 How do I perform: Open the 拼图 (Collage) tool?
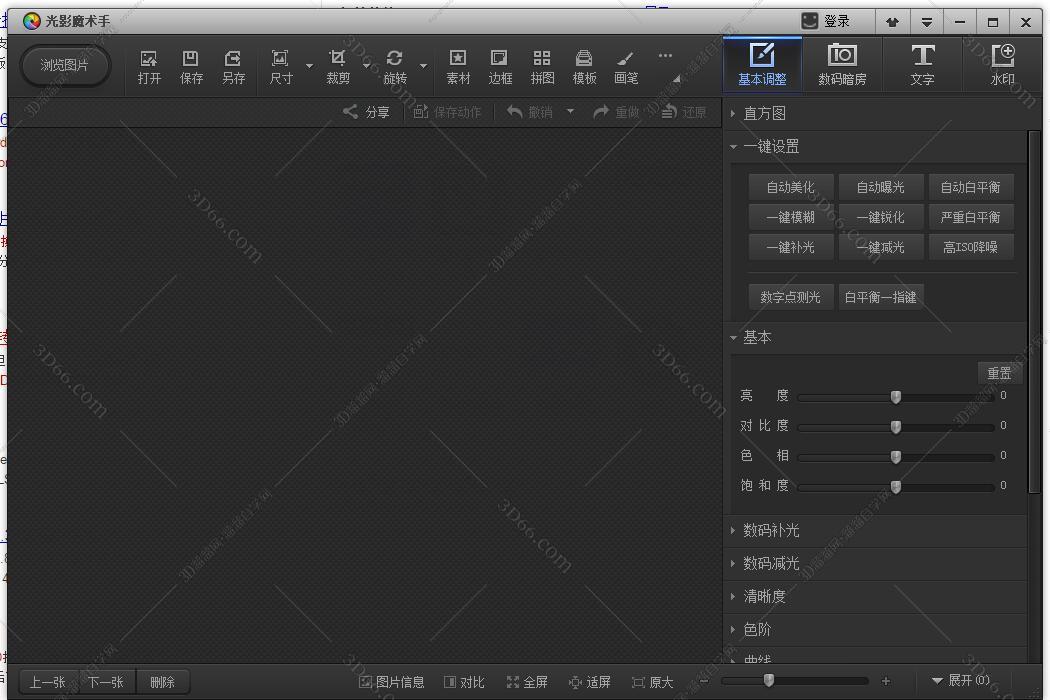point(542,66)
